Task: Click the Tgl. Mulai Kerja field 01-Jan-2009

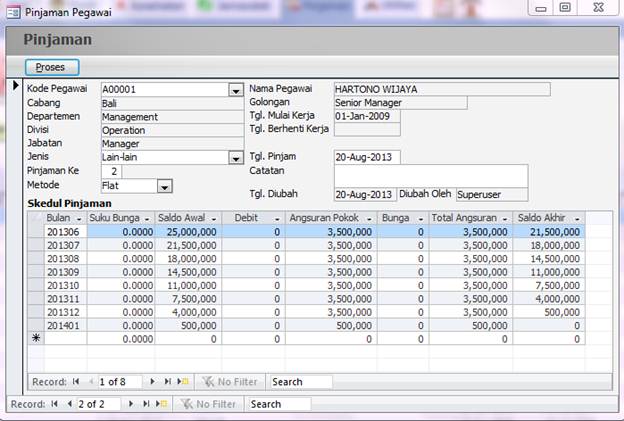Action: pyautogui.click(x=367, y=116)
